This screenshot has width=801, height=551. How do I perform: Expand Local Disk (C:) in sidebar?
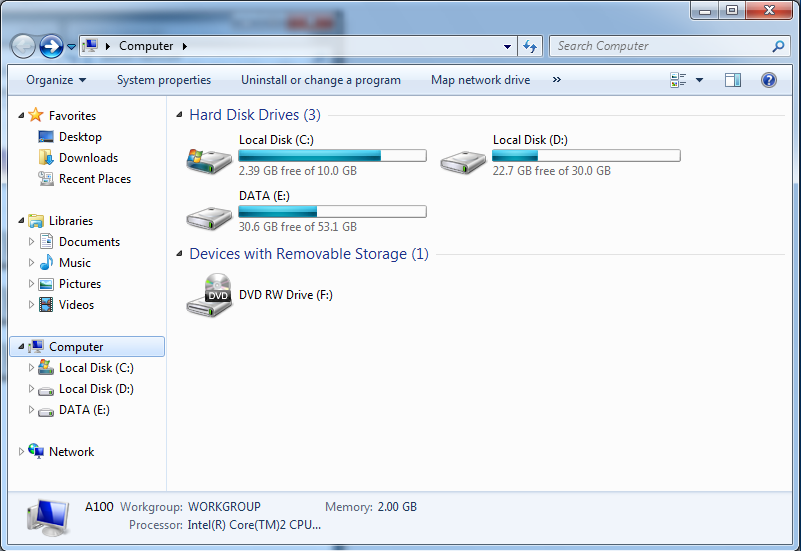pos(31,368)
